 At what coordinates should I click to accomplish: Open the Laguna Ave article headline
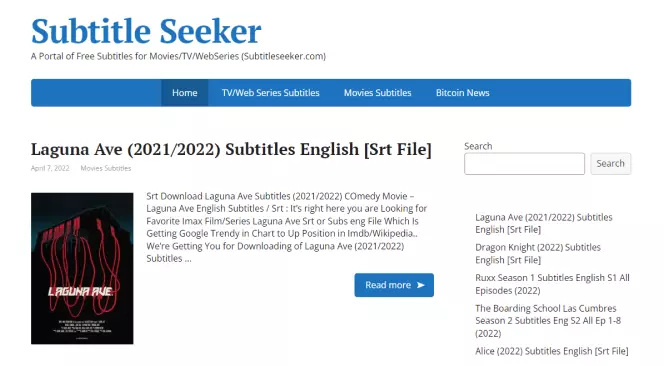tap(231, 150)
